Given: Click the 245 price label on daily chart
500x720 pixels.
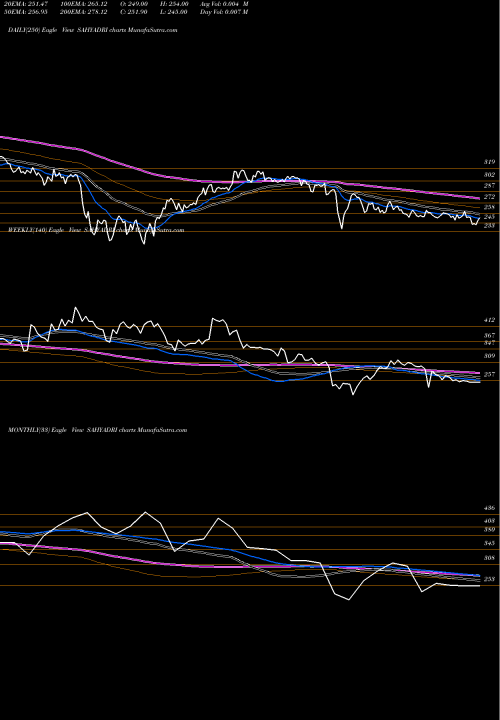Looking at the screenshot, I should pos(489,216).
